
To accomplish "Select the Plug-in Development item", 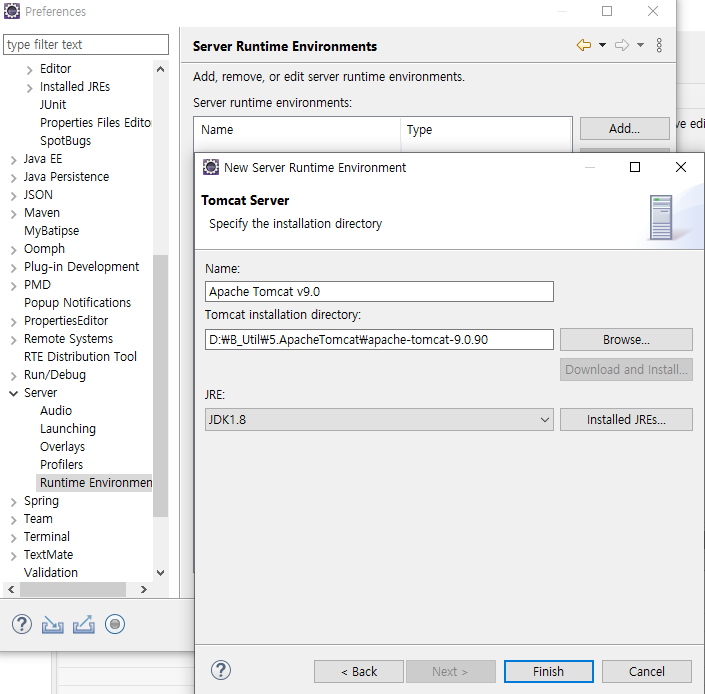I will (81, 267).
